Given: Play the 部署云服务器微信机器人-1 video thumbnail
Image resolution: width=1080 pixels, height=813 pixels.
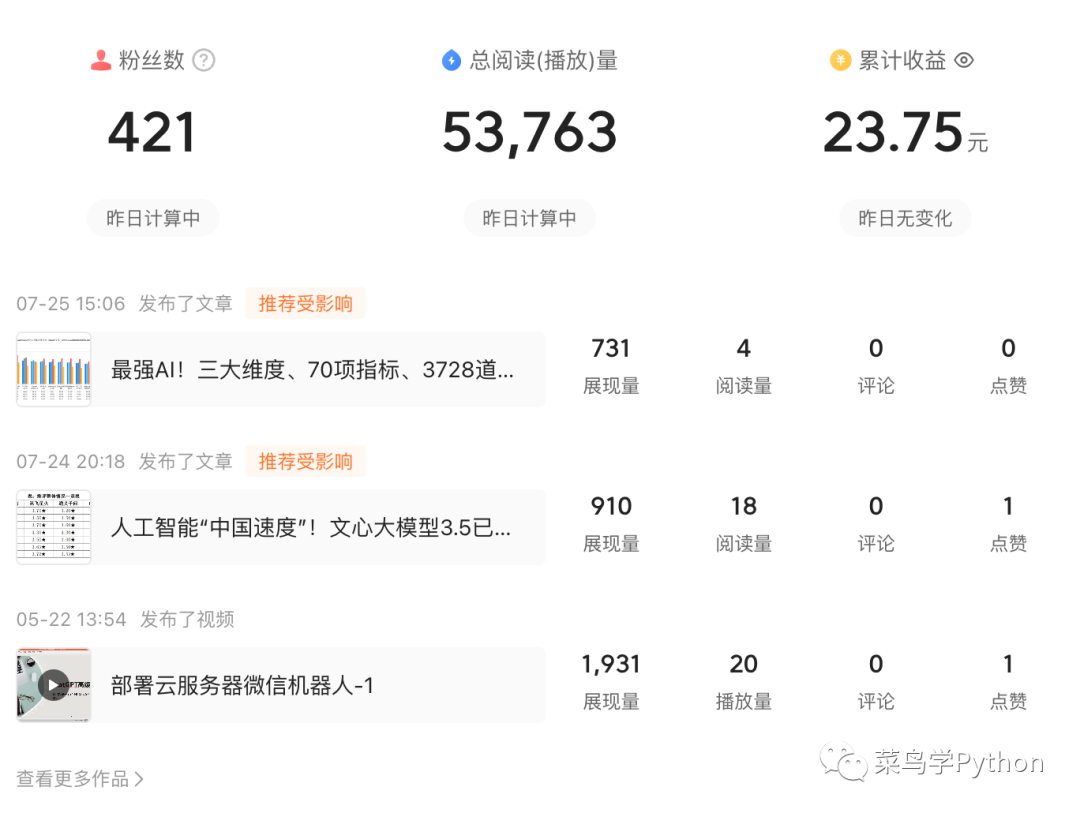Looking at the screenshot, I should point(54,685).
